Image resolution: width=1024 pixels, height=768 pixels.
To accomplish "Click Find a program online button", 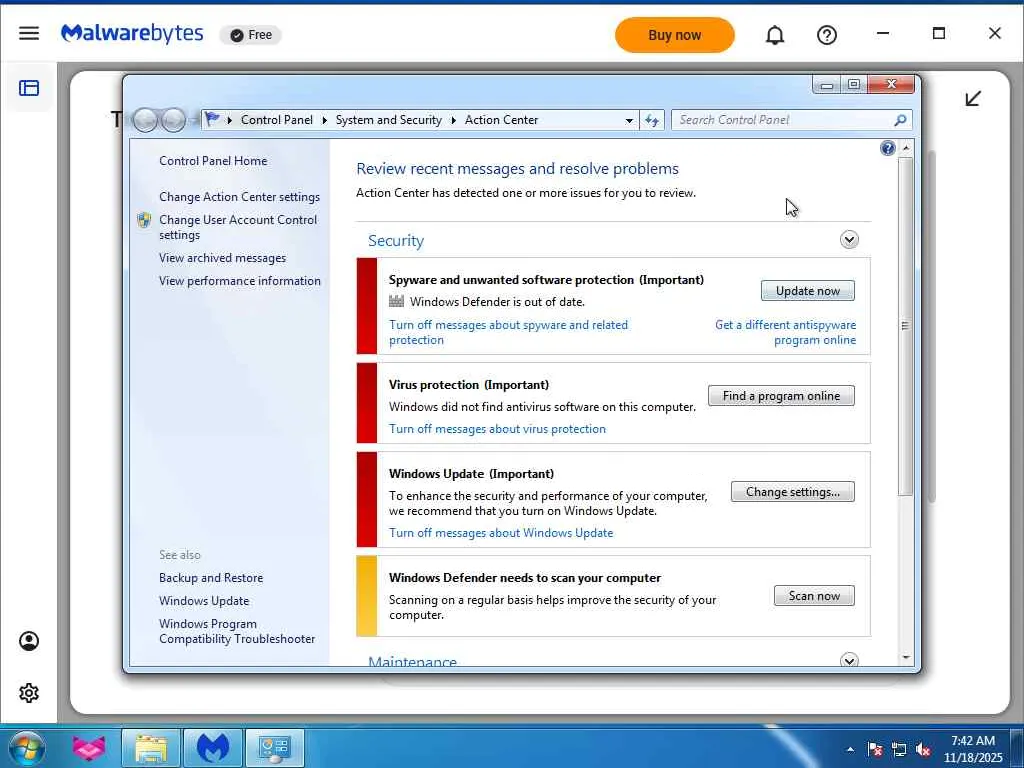I will 781,396.
